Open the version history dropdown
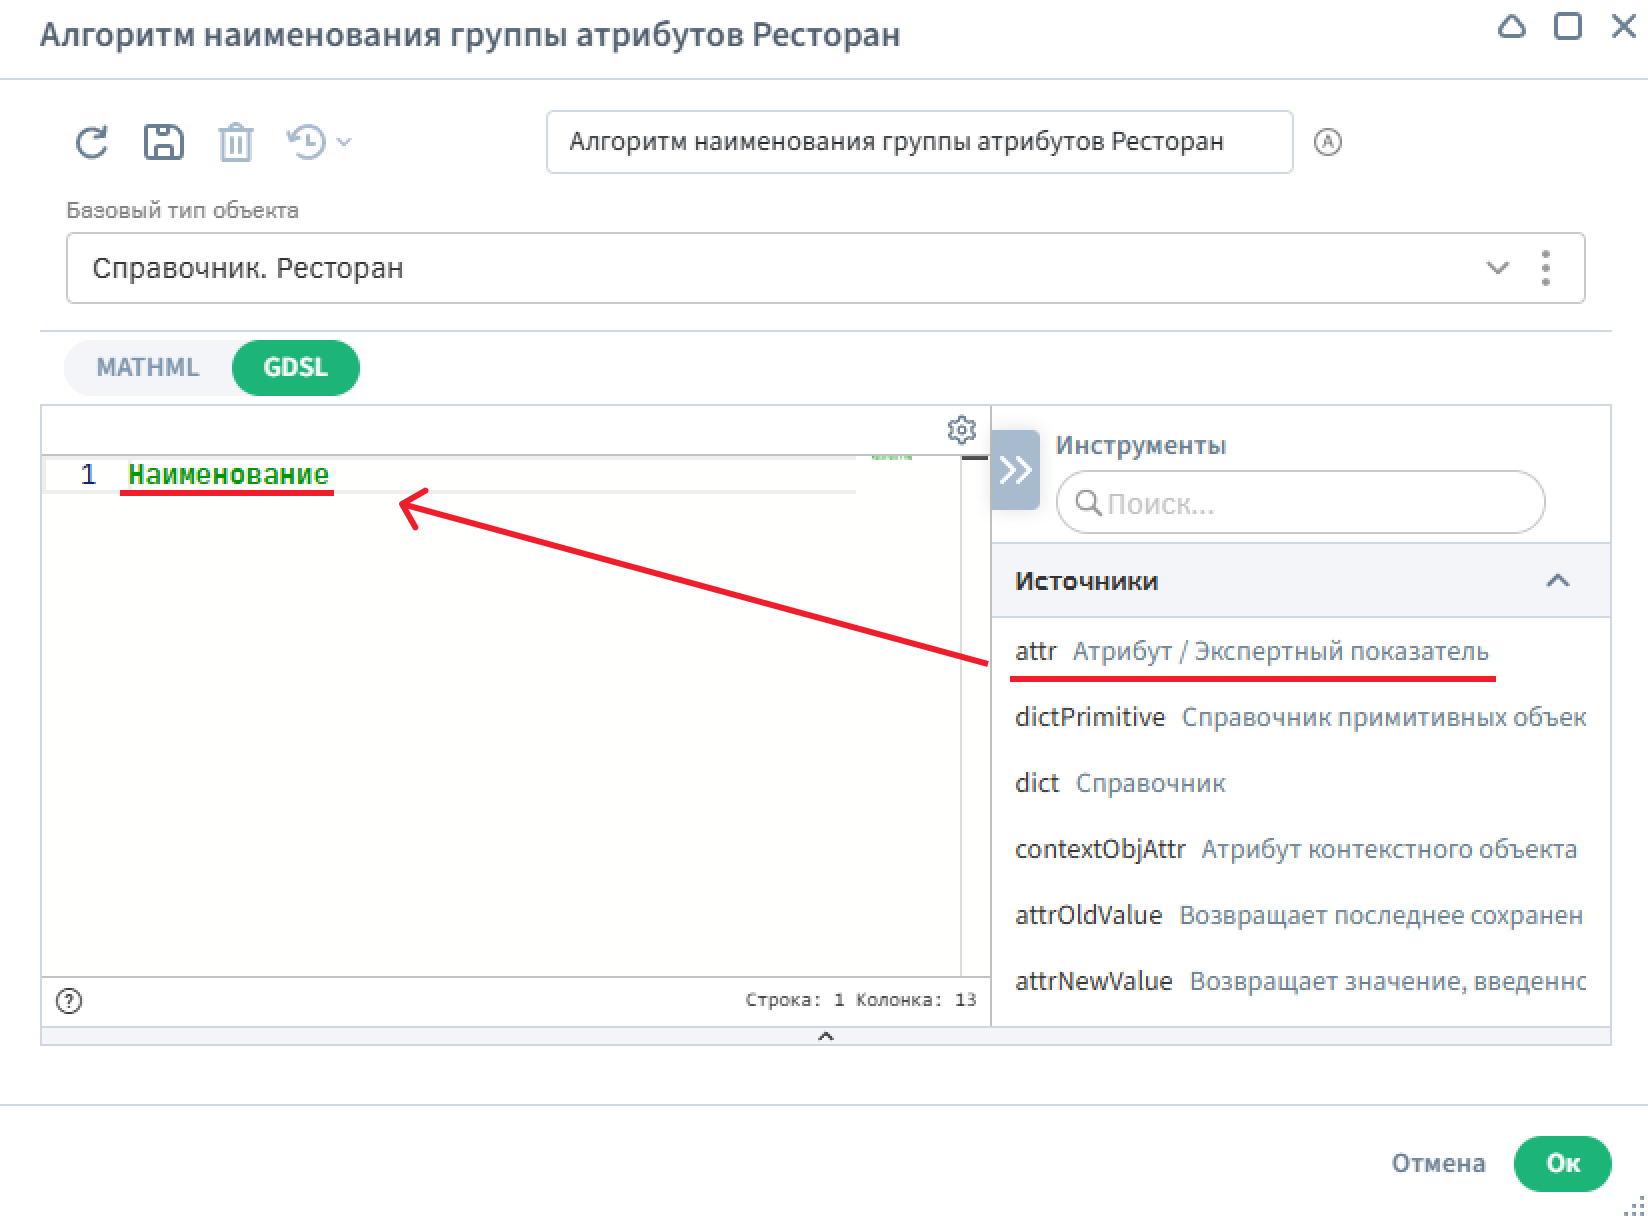The width and height of the screenshot is (1648, 1216). (x=318, y=142)
